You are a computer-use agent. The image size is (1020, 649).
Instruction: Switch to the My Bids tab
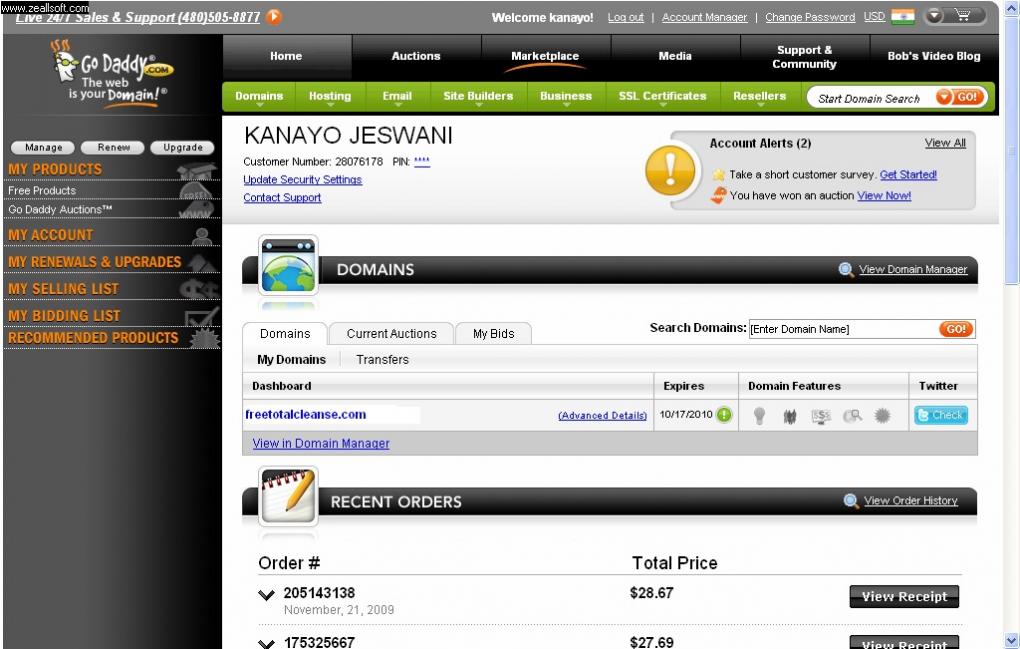click(x=494, y=334)
